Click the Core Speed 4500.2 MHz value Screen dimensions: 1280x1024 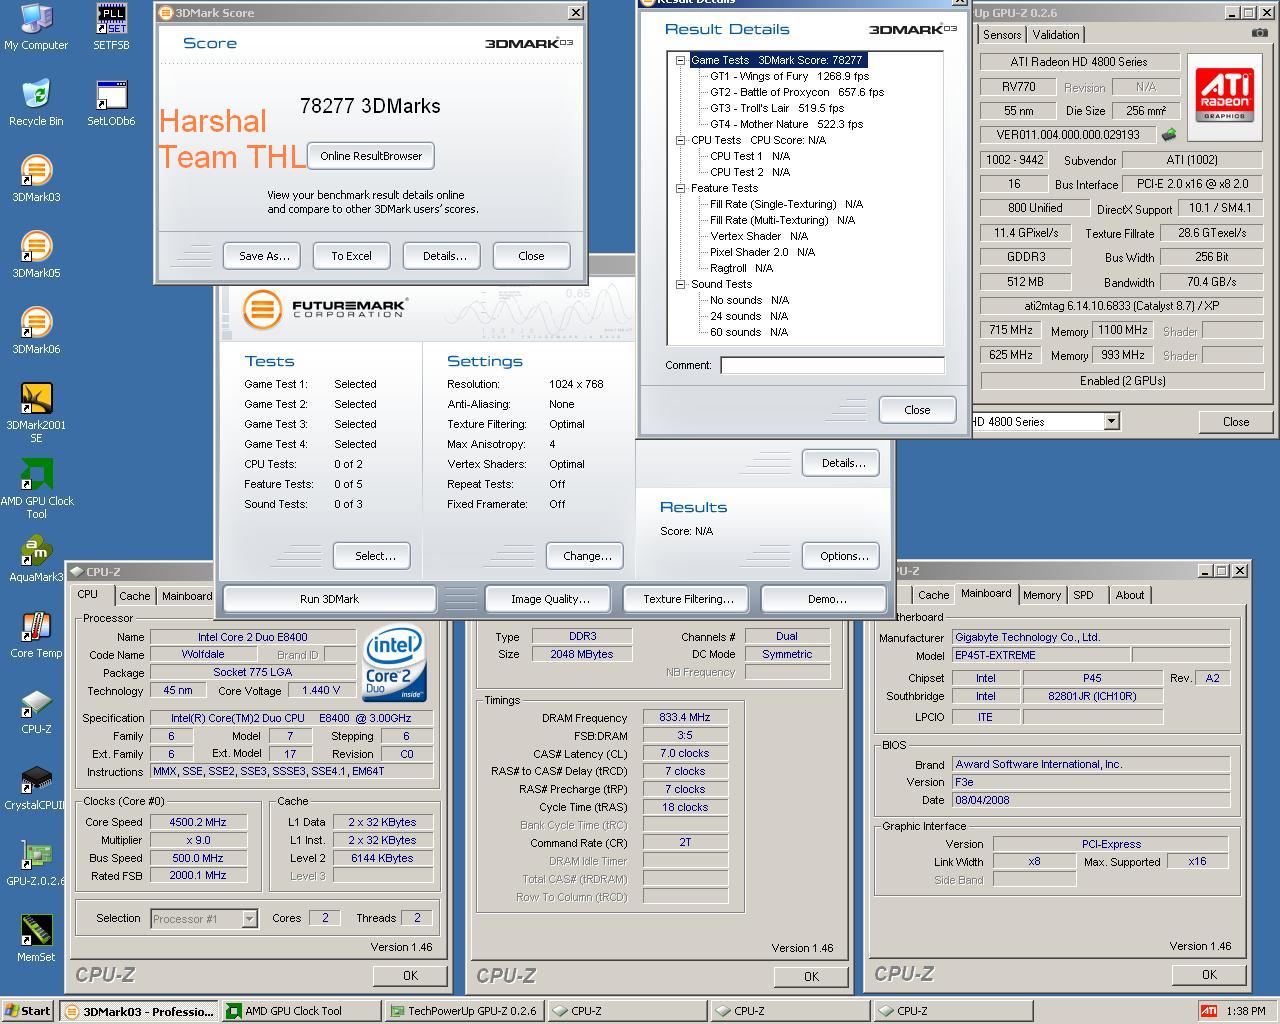tap(197, 822)
